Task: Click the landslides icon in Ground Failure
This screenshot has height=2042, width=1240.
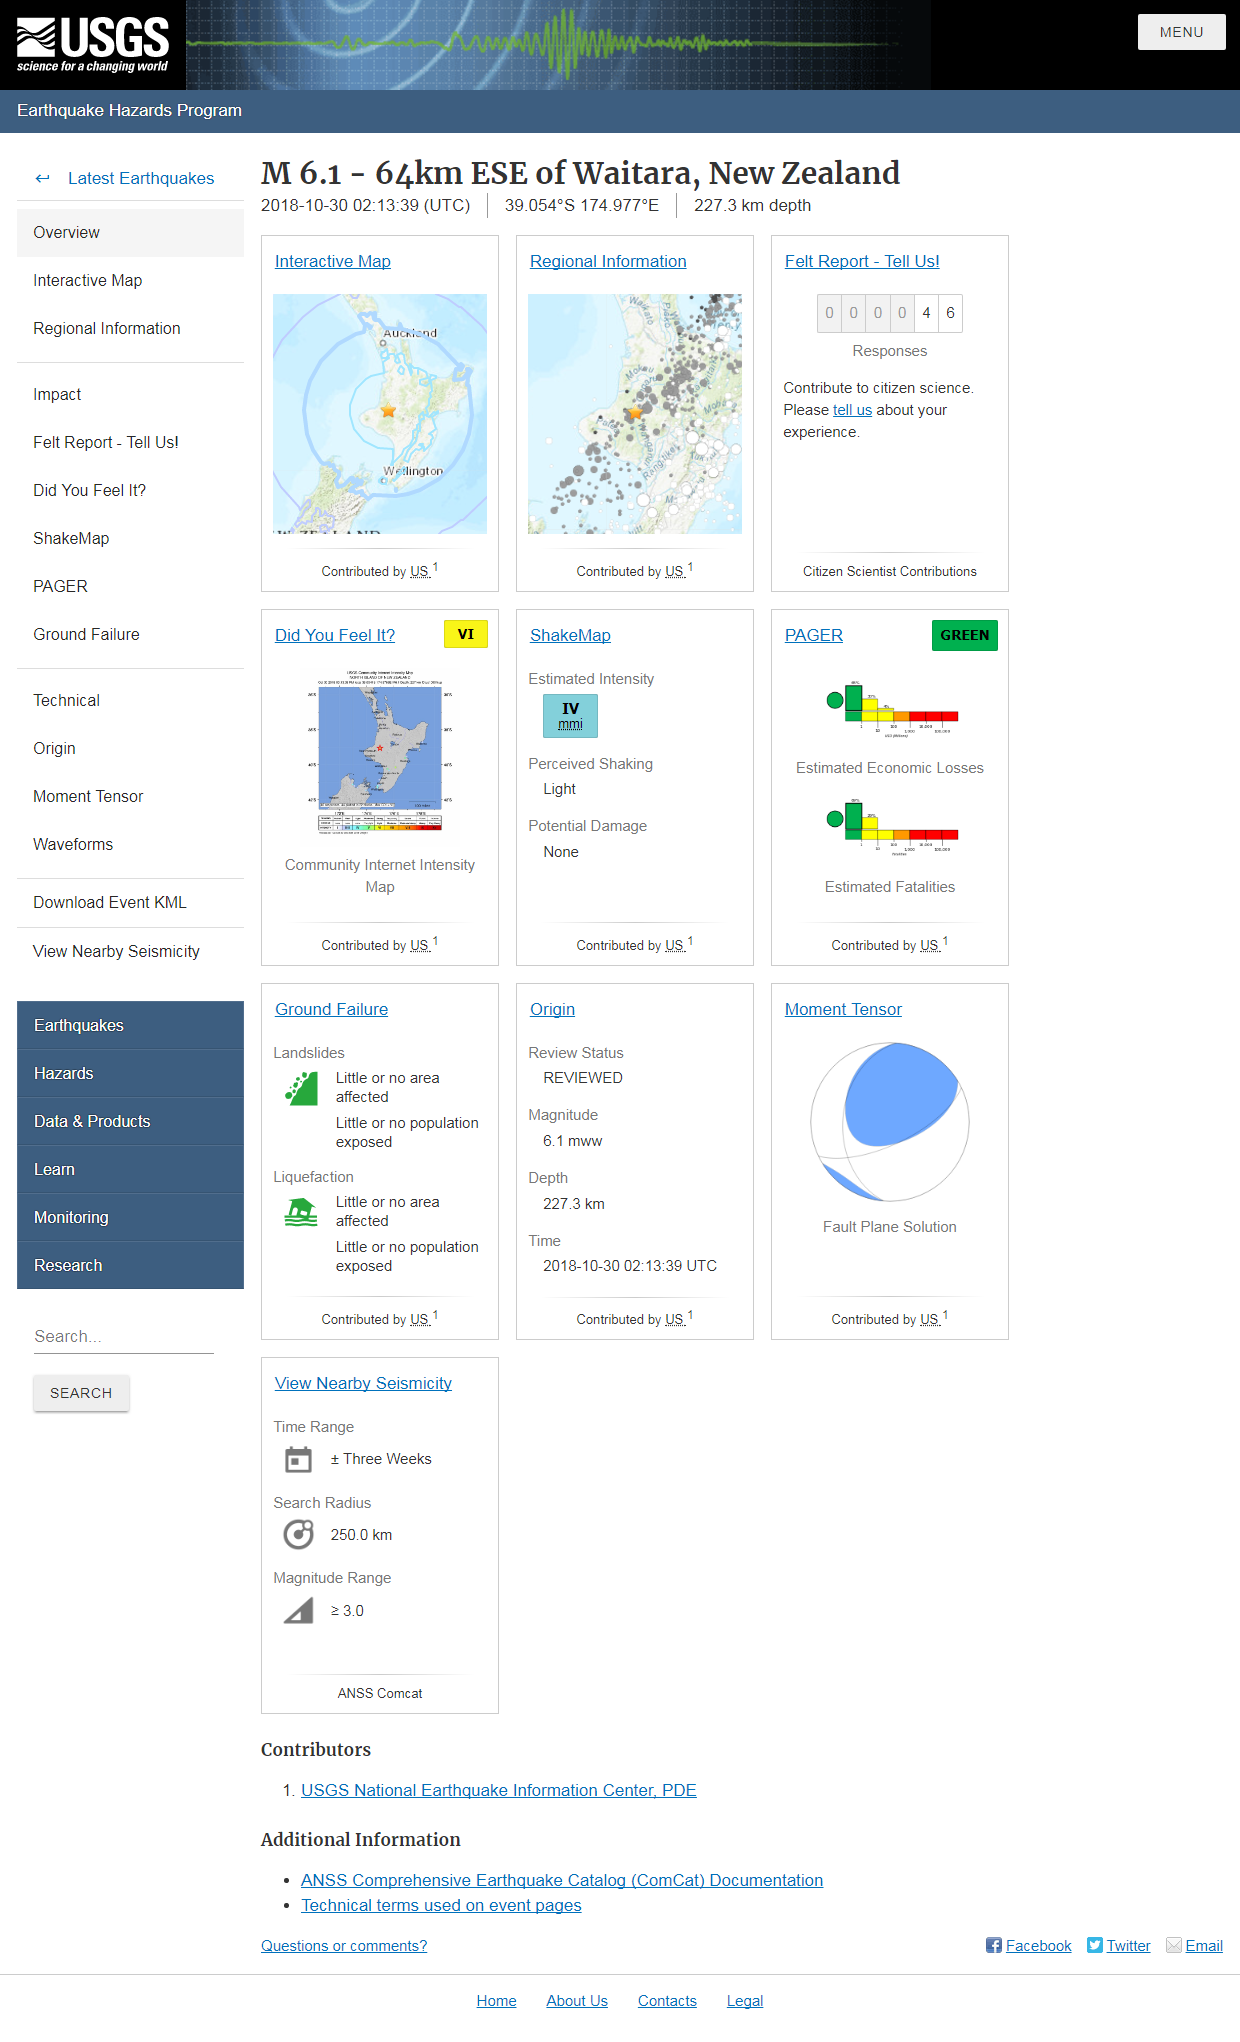Action: click(x=301, y=1089)
